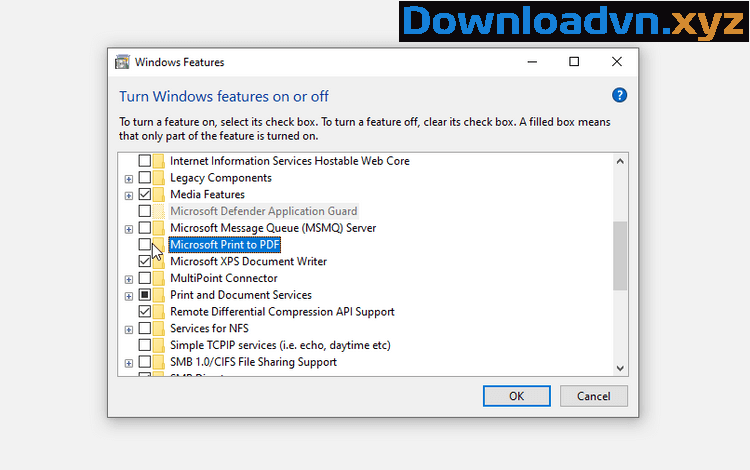This screenshot has width=750, height=470.
Task: Click the feature list scrollbar thumb
Action: tap(620, 255)
